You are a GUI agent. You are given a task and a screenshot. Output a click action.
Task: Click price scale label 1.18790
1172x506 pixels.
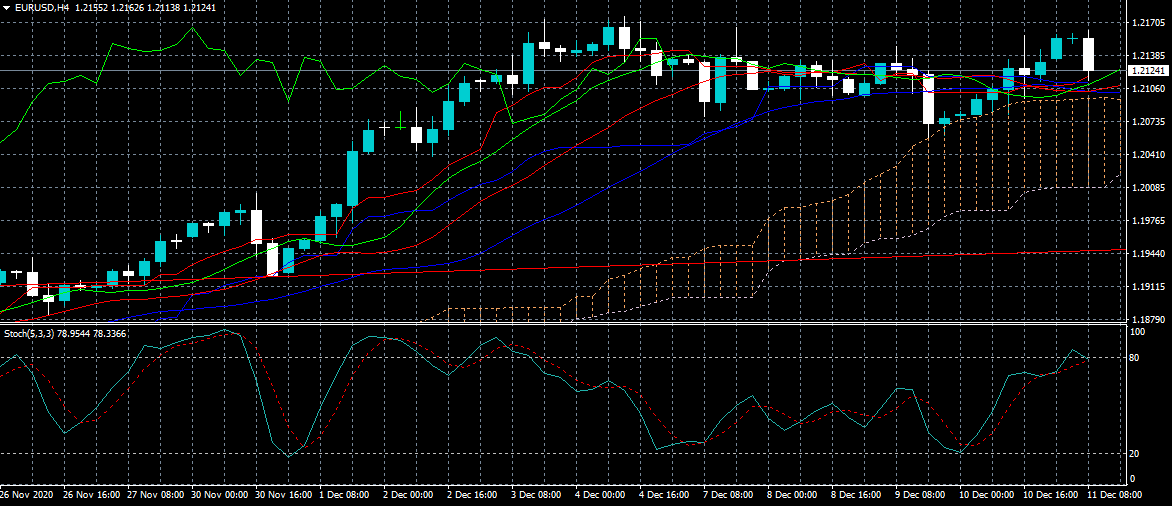pyautogui.click(x=1150, y=319)
